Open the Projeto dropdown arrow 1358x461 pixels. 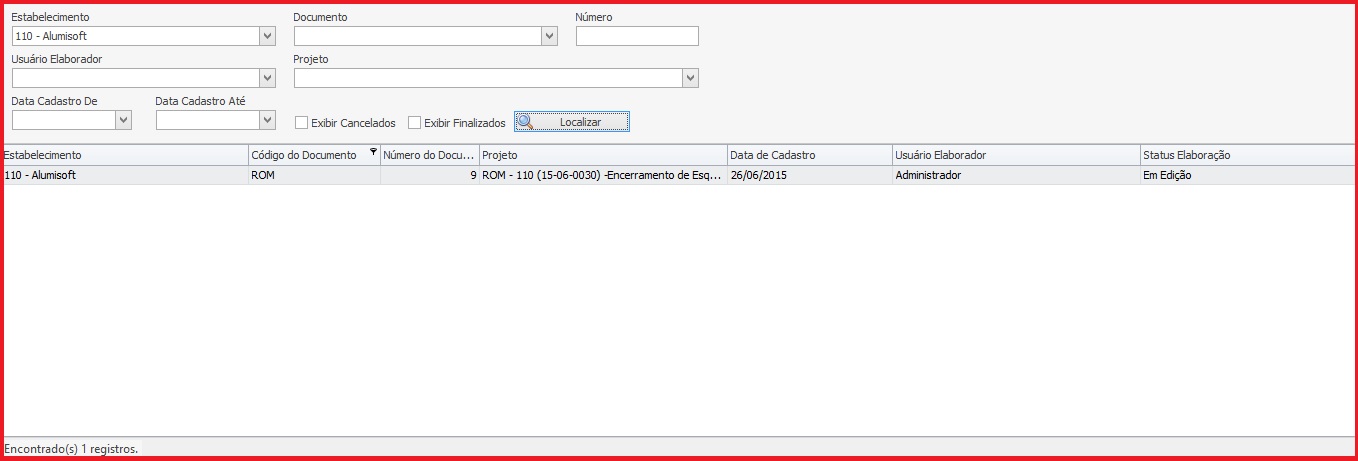coord(690,78)
